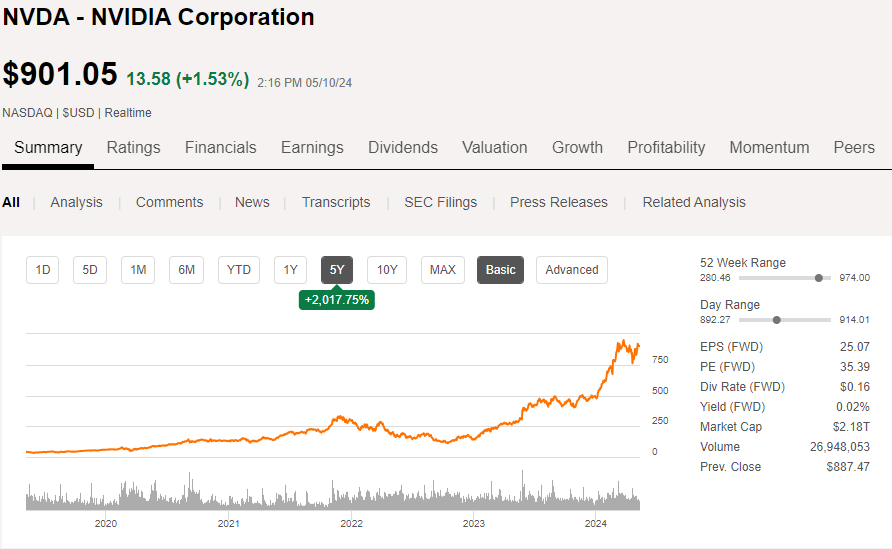Filter content by News
Image resolution: width=892 pixels, height=549 pixels.
[252, 202]
